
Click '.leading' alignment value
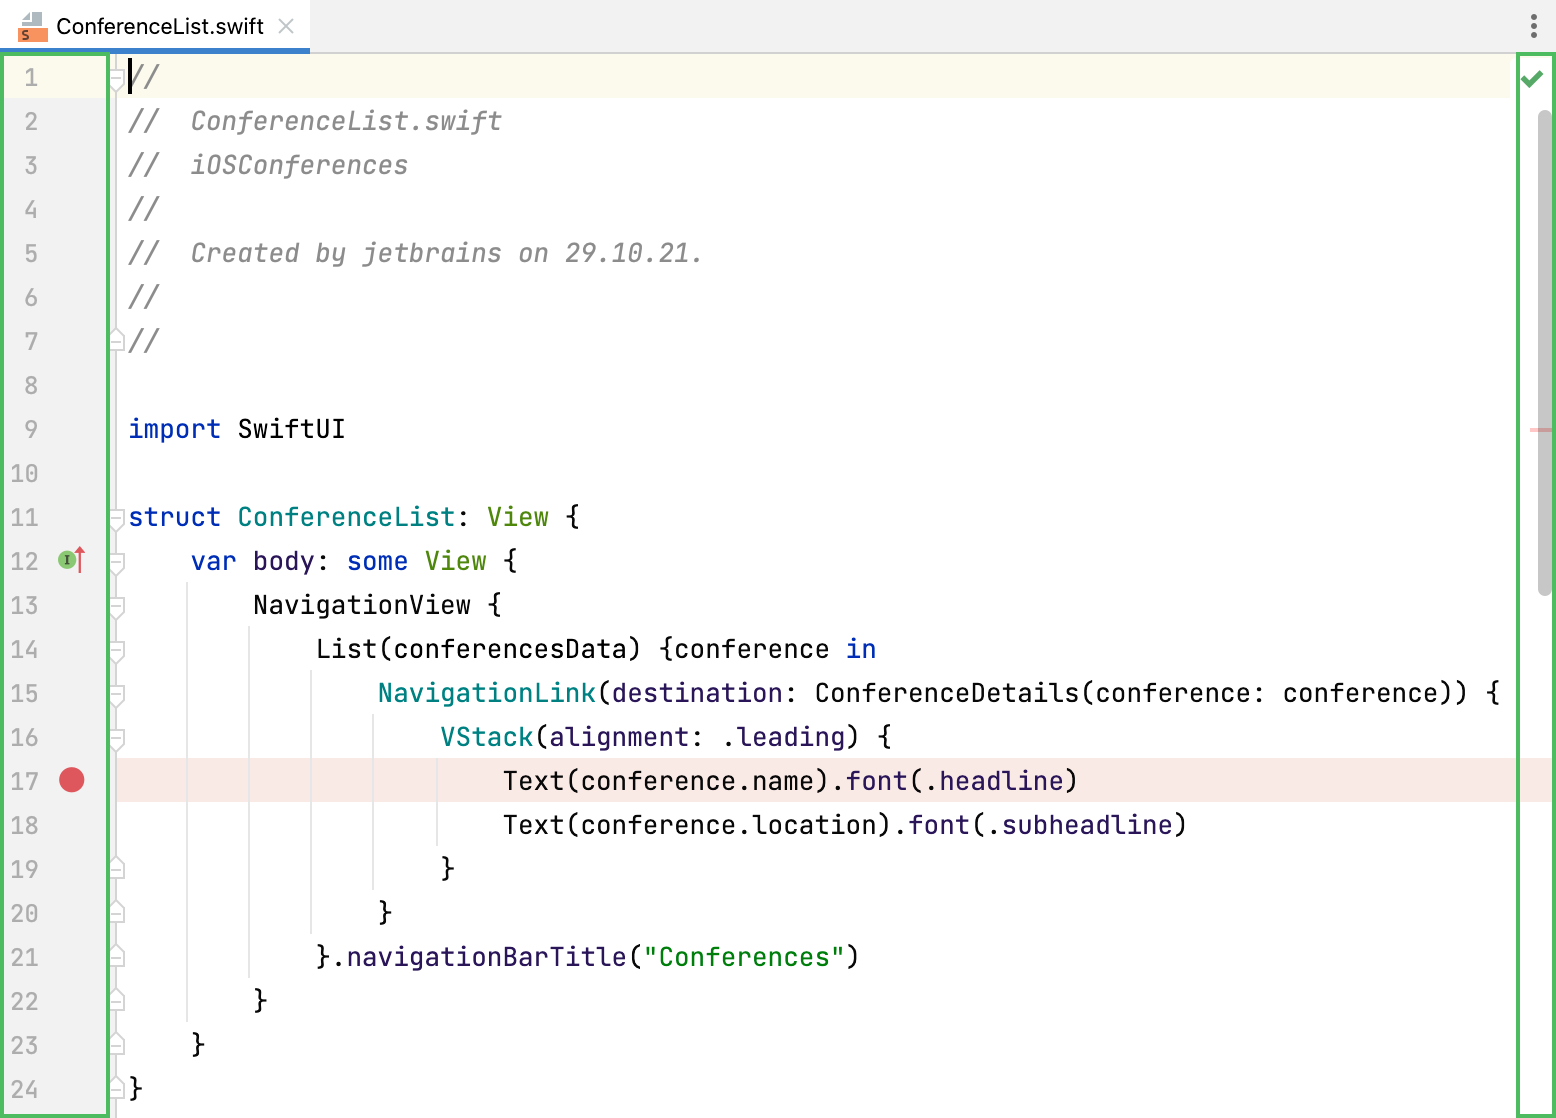(x=783, y=737)
